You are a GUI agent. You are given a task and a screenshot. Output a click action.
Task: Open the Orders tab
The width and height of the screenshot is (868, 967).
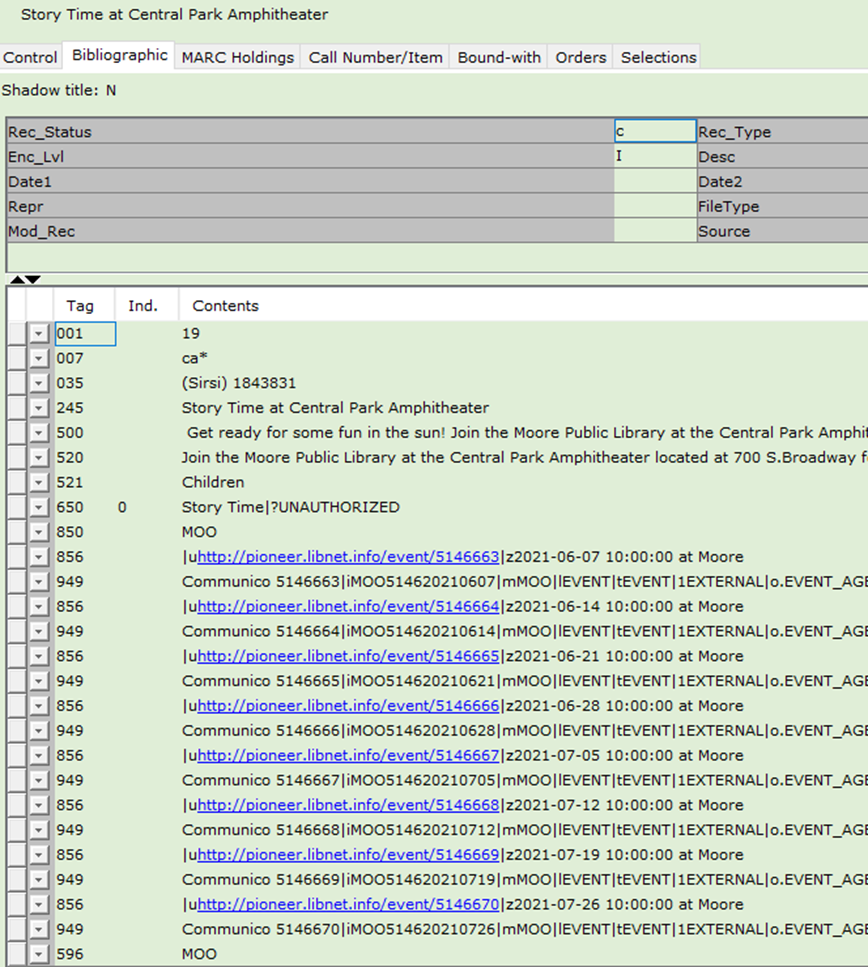(x=581, y=57)
